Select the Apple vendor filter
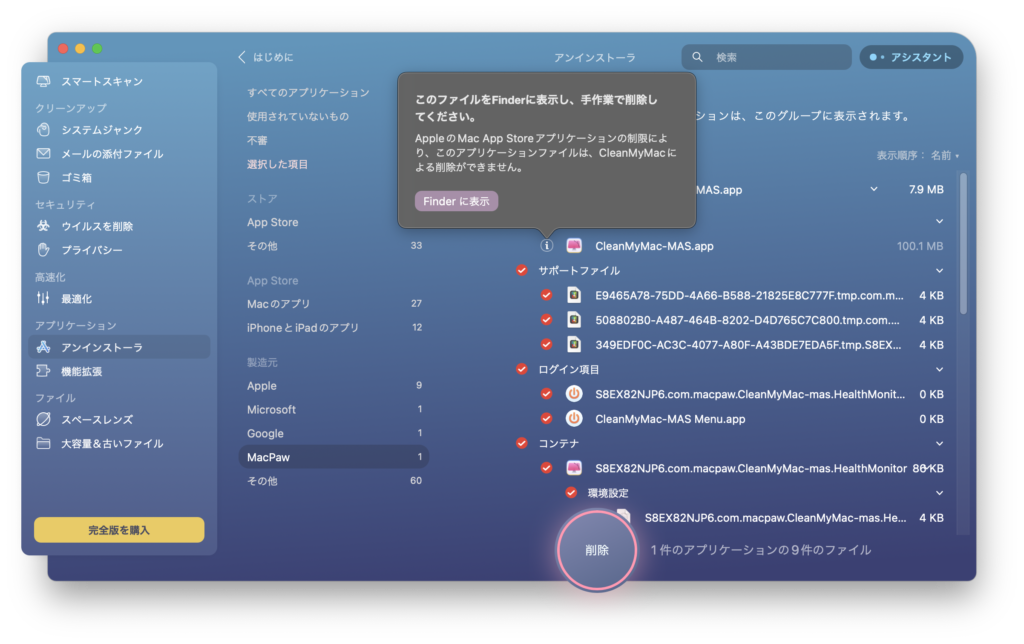Image resolution: width=1024 pixels, height=644 pixels. click(x=334, y=385)
